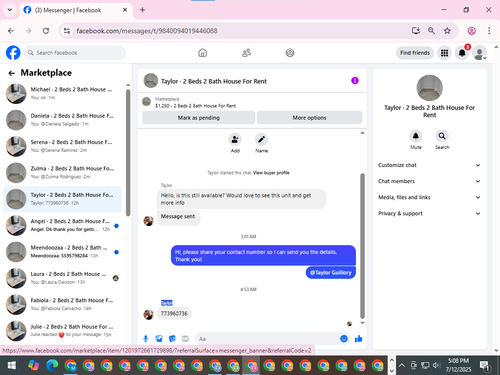Focus the Aa message input field
The image size is (500, 375).
(267, 339)
